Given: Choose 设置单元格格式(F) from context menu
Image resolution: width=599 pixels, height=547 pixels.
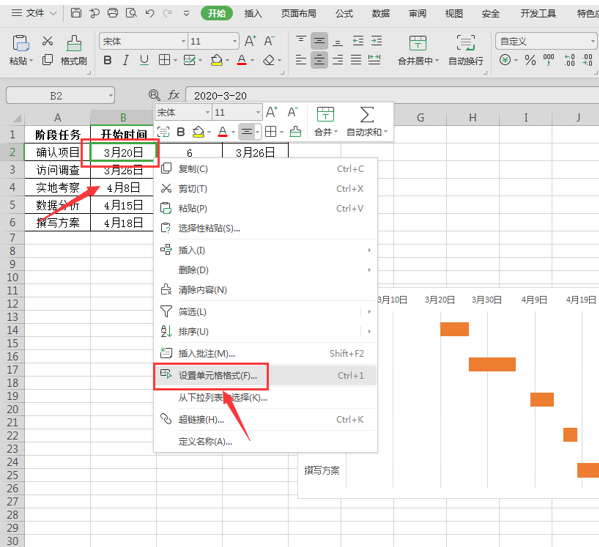Looking at the screenshot, I should pyautogui.click(x=265, y=375).
